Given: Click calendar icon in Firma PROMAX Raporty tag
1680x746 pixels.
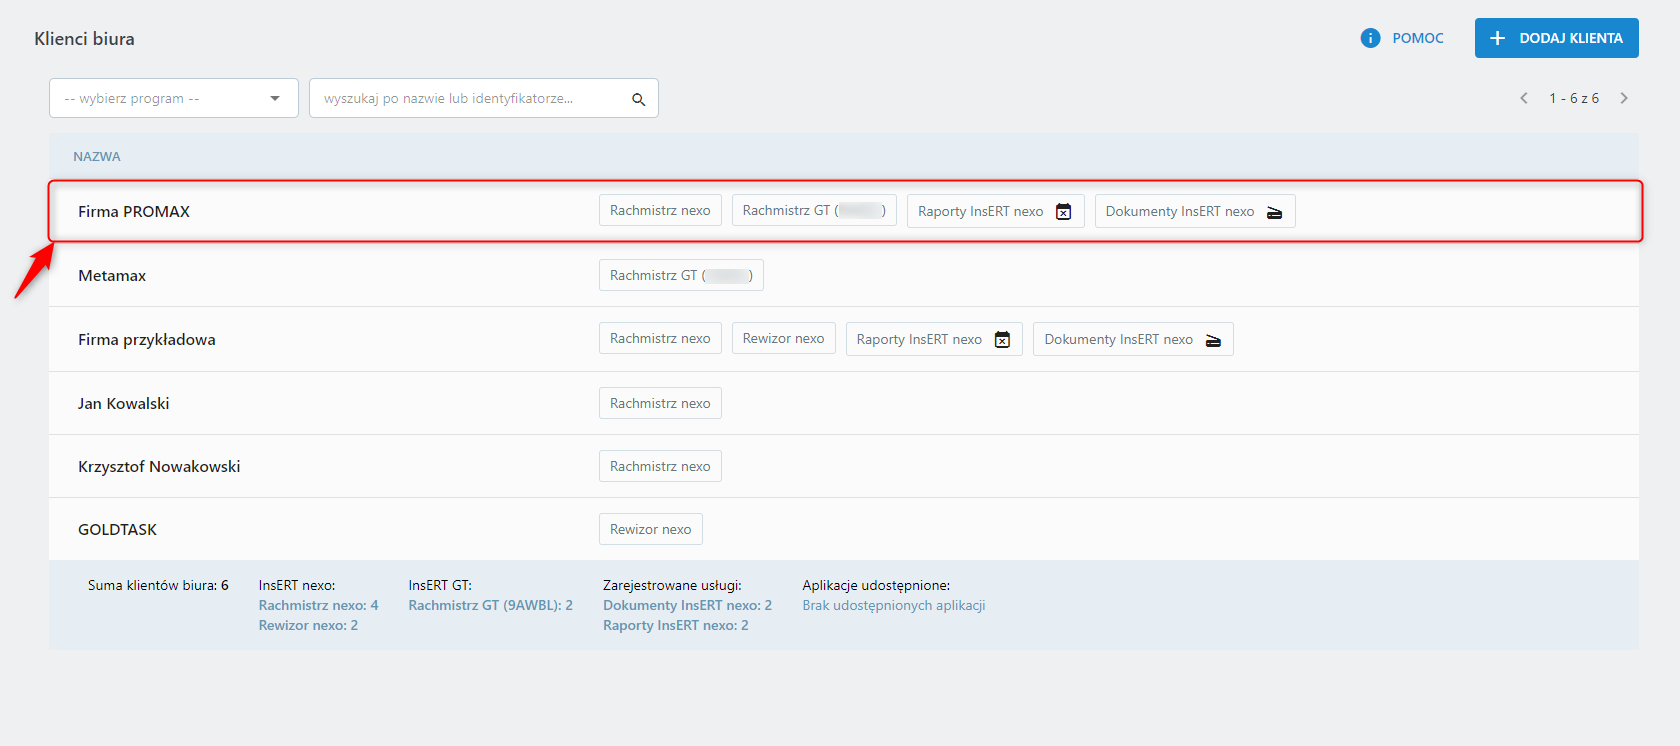Looking at the screenshot, I should (1064, 211).
